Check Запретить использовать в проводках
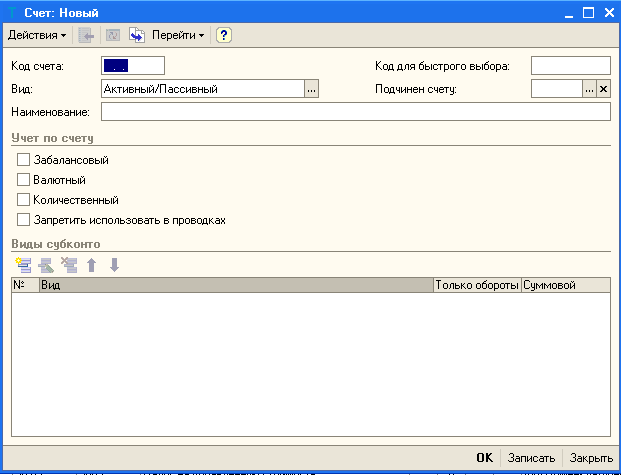This screenshot has width=621, height=475. [x=23, y=220]
